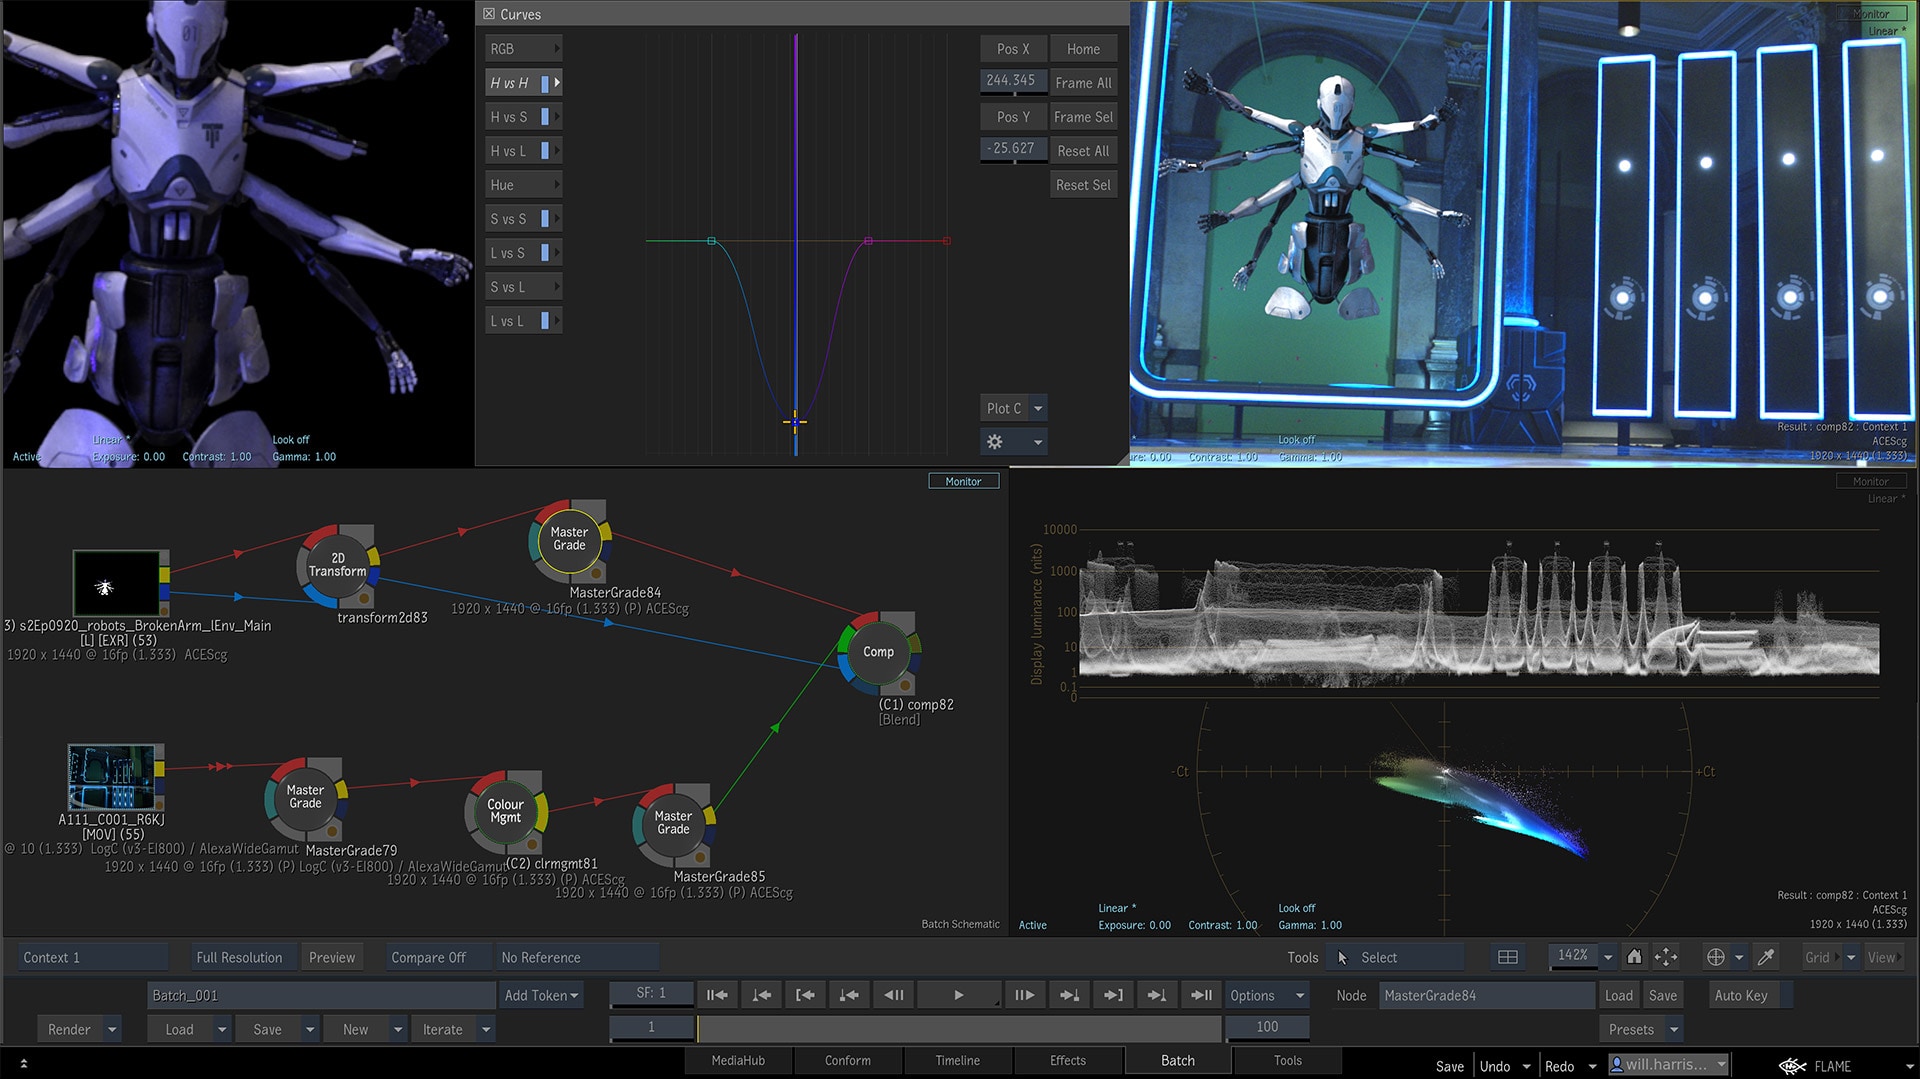The image size is (1920, 1079).
Task: Select the Comp node in schematic
Action: [x=878, y=652]
